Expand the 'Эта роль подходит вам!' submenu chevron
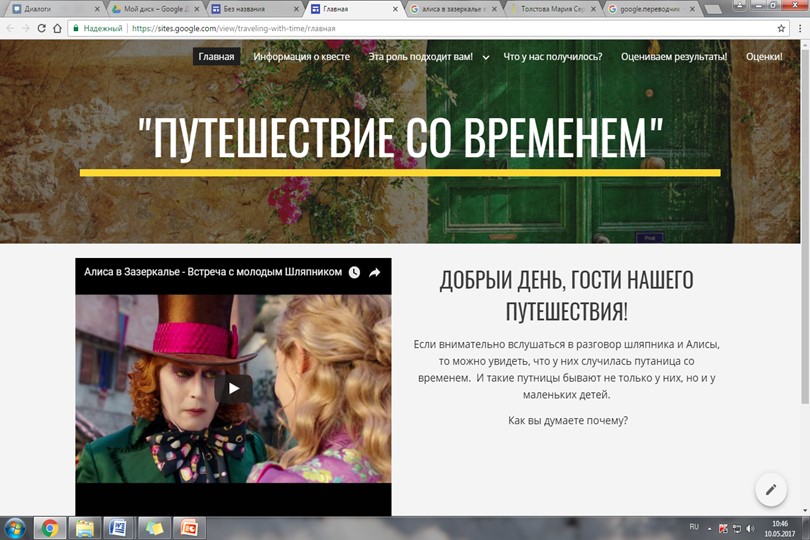The image size is (810, 540). tap(486, 57)
